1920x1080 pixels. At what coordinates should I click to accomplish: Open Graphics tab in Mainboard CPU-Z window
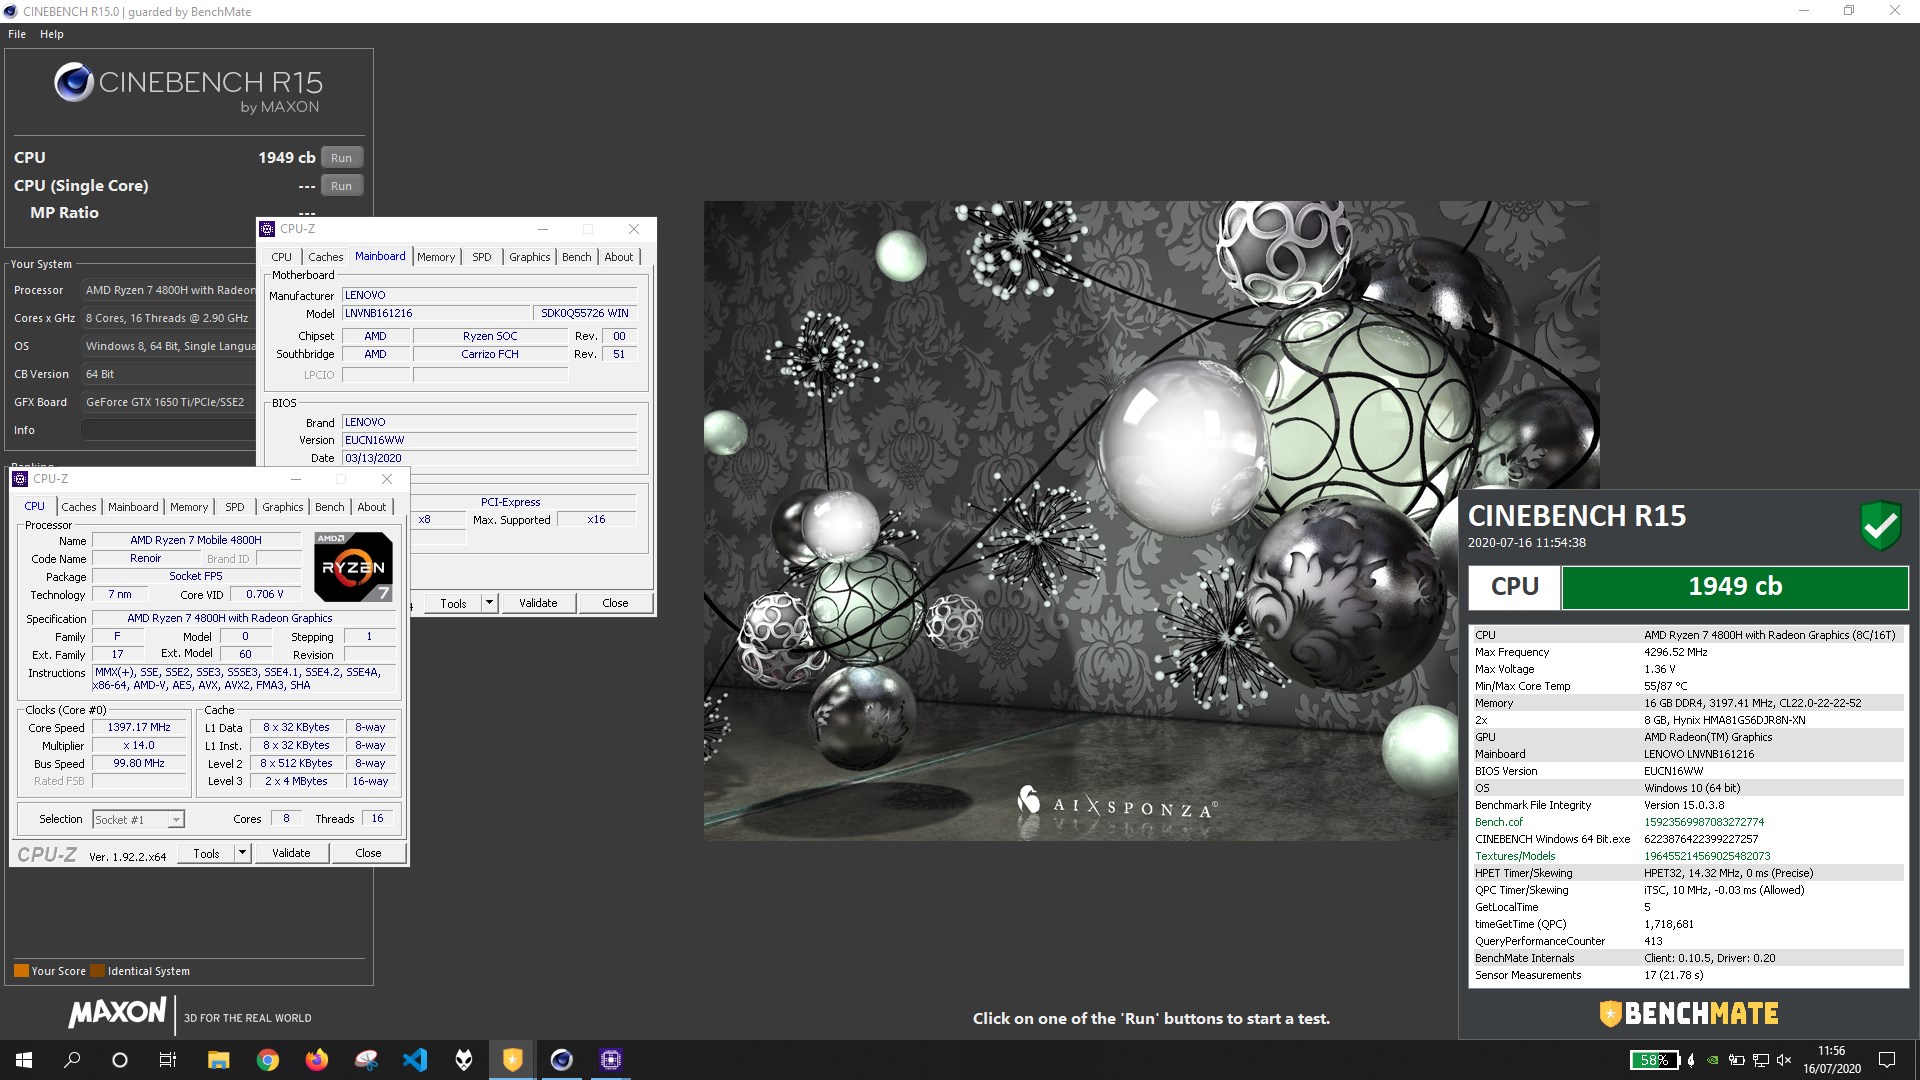pos(530,257)
